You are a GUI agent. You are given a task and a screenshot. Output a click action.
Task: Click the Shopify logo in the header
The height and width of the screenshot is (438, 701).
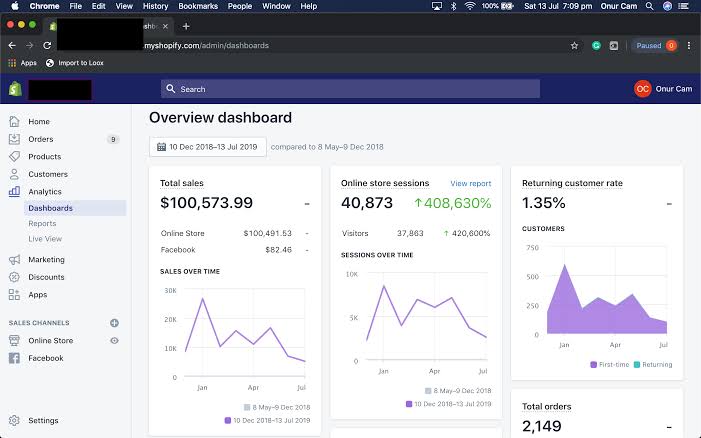pos(15,89)
